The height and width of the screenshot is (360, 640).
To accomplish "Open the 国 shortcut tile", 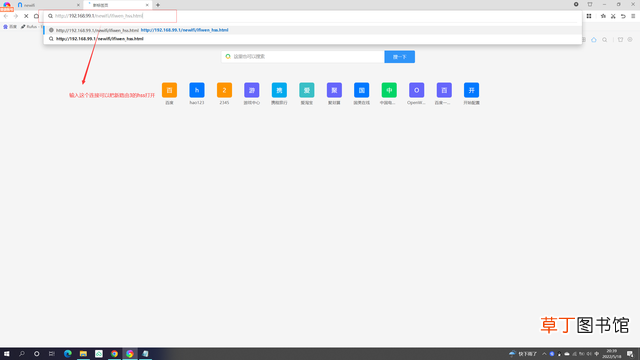I will [x=362, y=90].
